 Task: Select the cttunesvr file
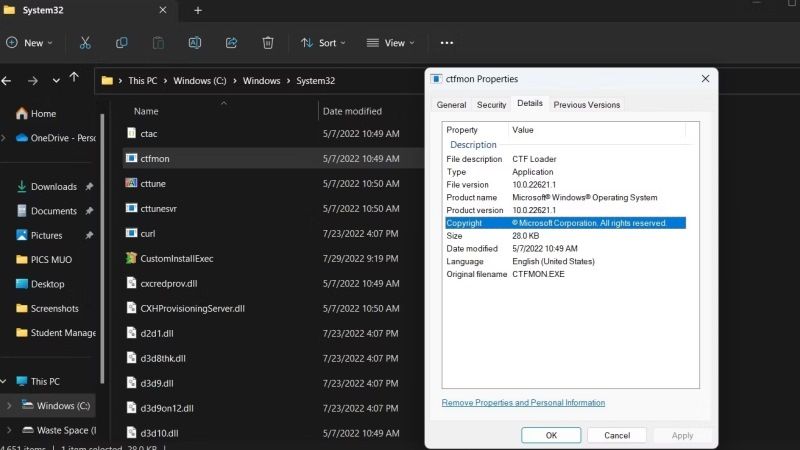click(159, 209)
